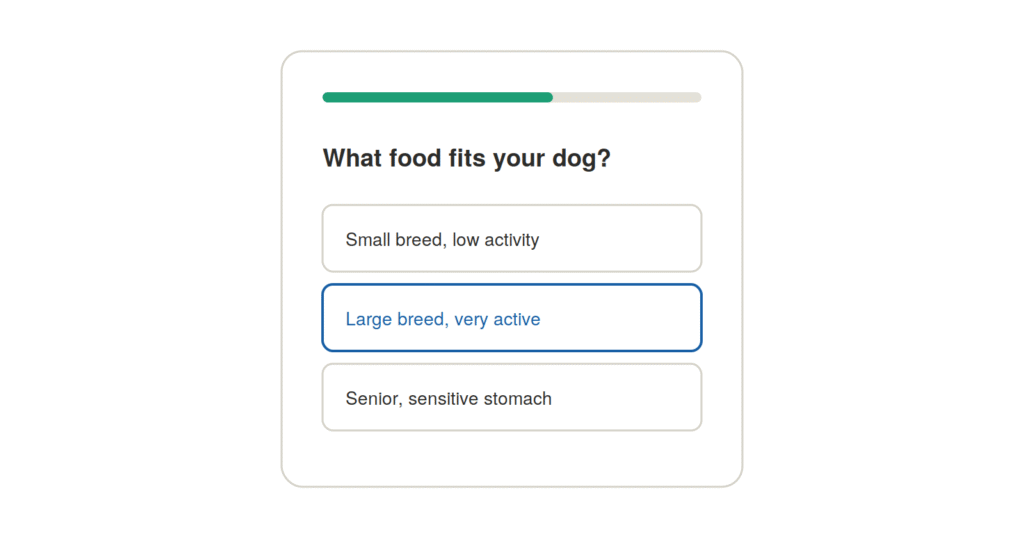Click empty space right of "very active" text
The image size is (1024, 538).
point(620,318)
